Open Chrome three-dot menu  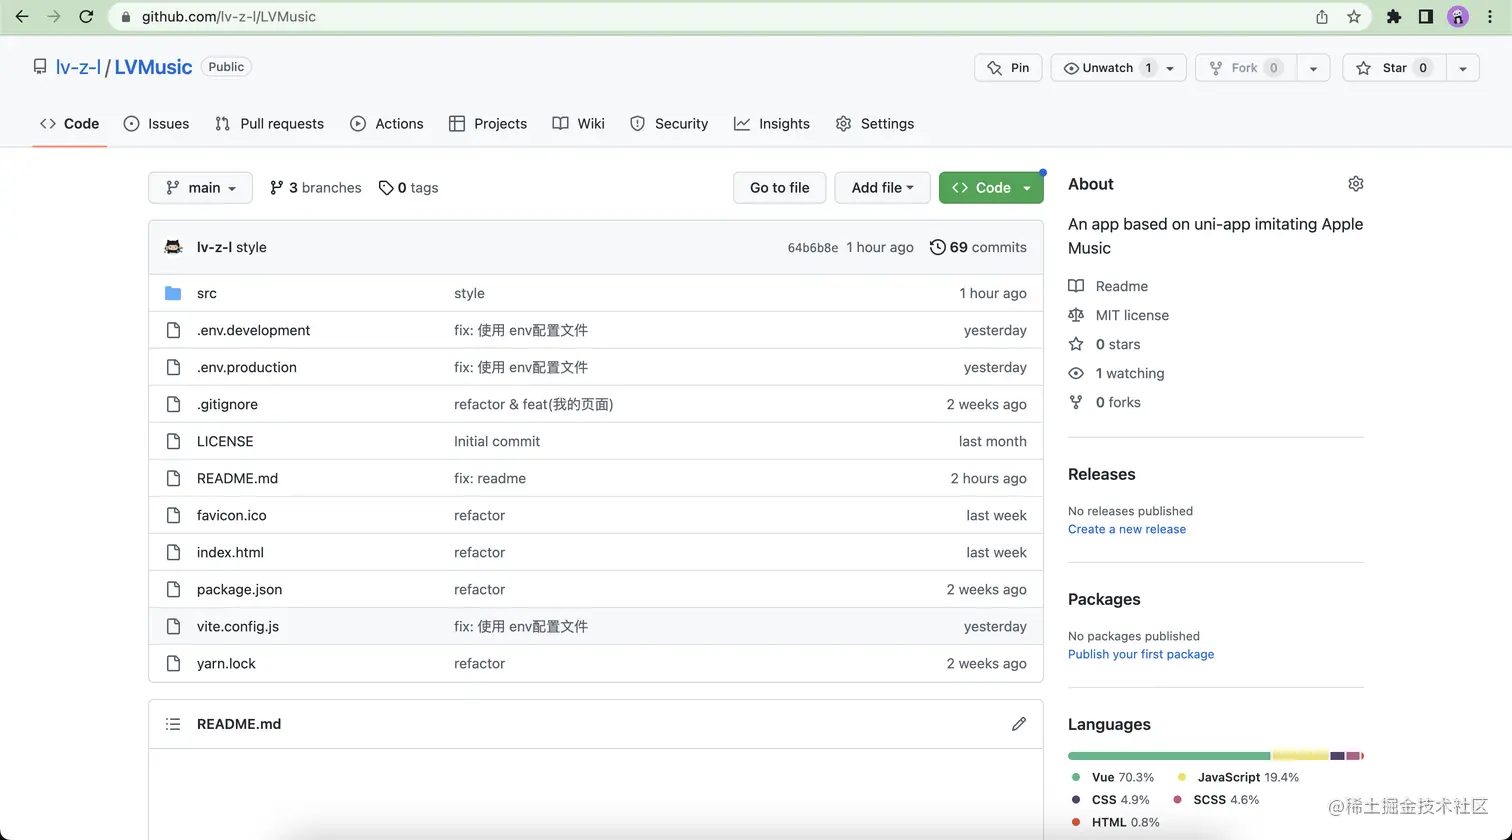coord(1490,17)
